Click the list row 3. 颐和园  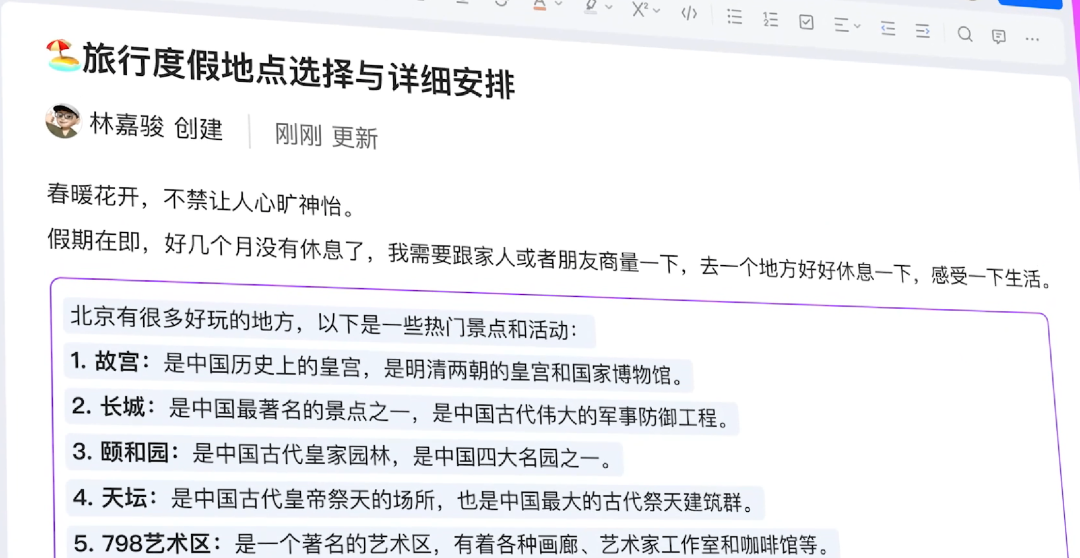344,455
